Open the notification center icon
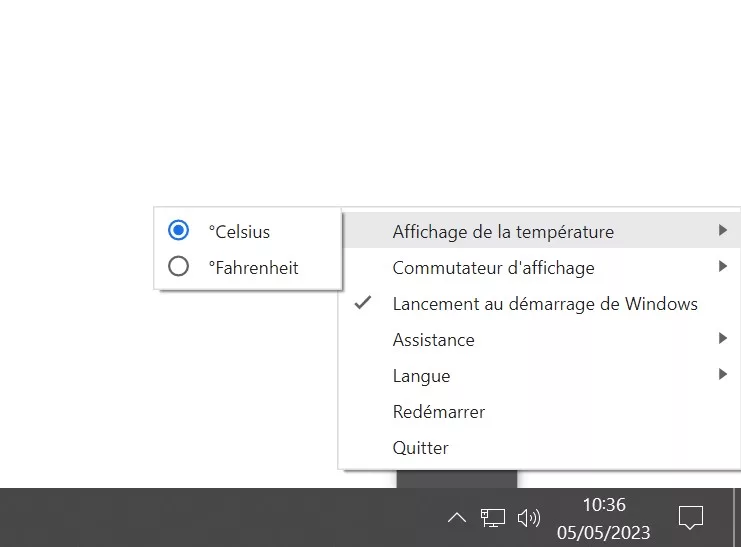The width and height of the screenshot is (741, 547). tap(690, 518)
